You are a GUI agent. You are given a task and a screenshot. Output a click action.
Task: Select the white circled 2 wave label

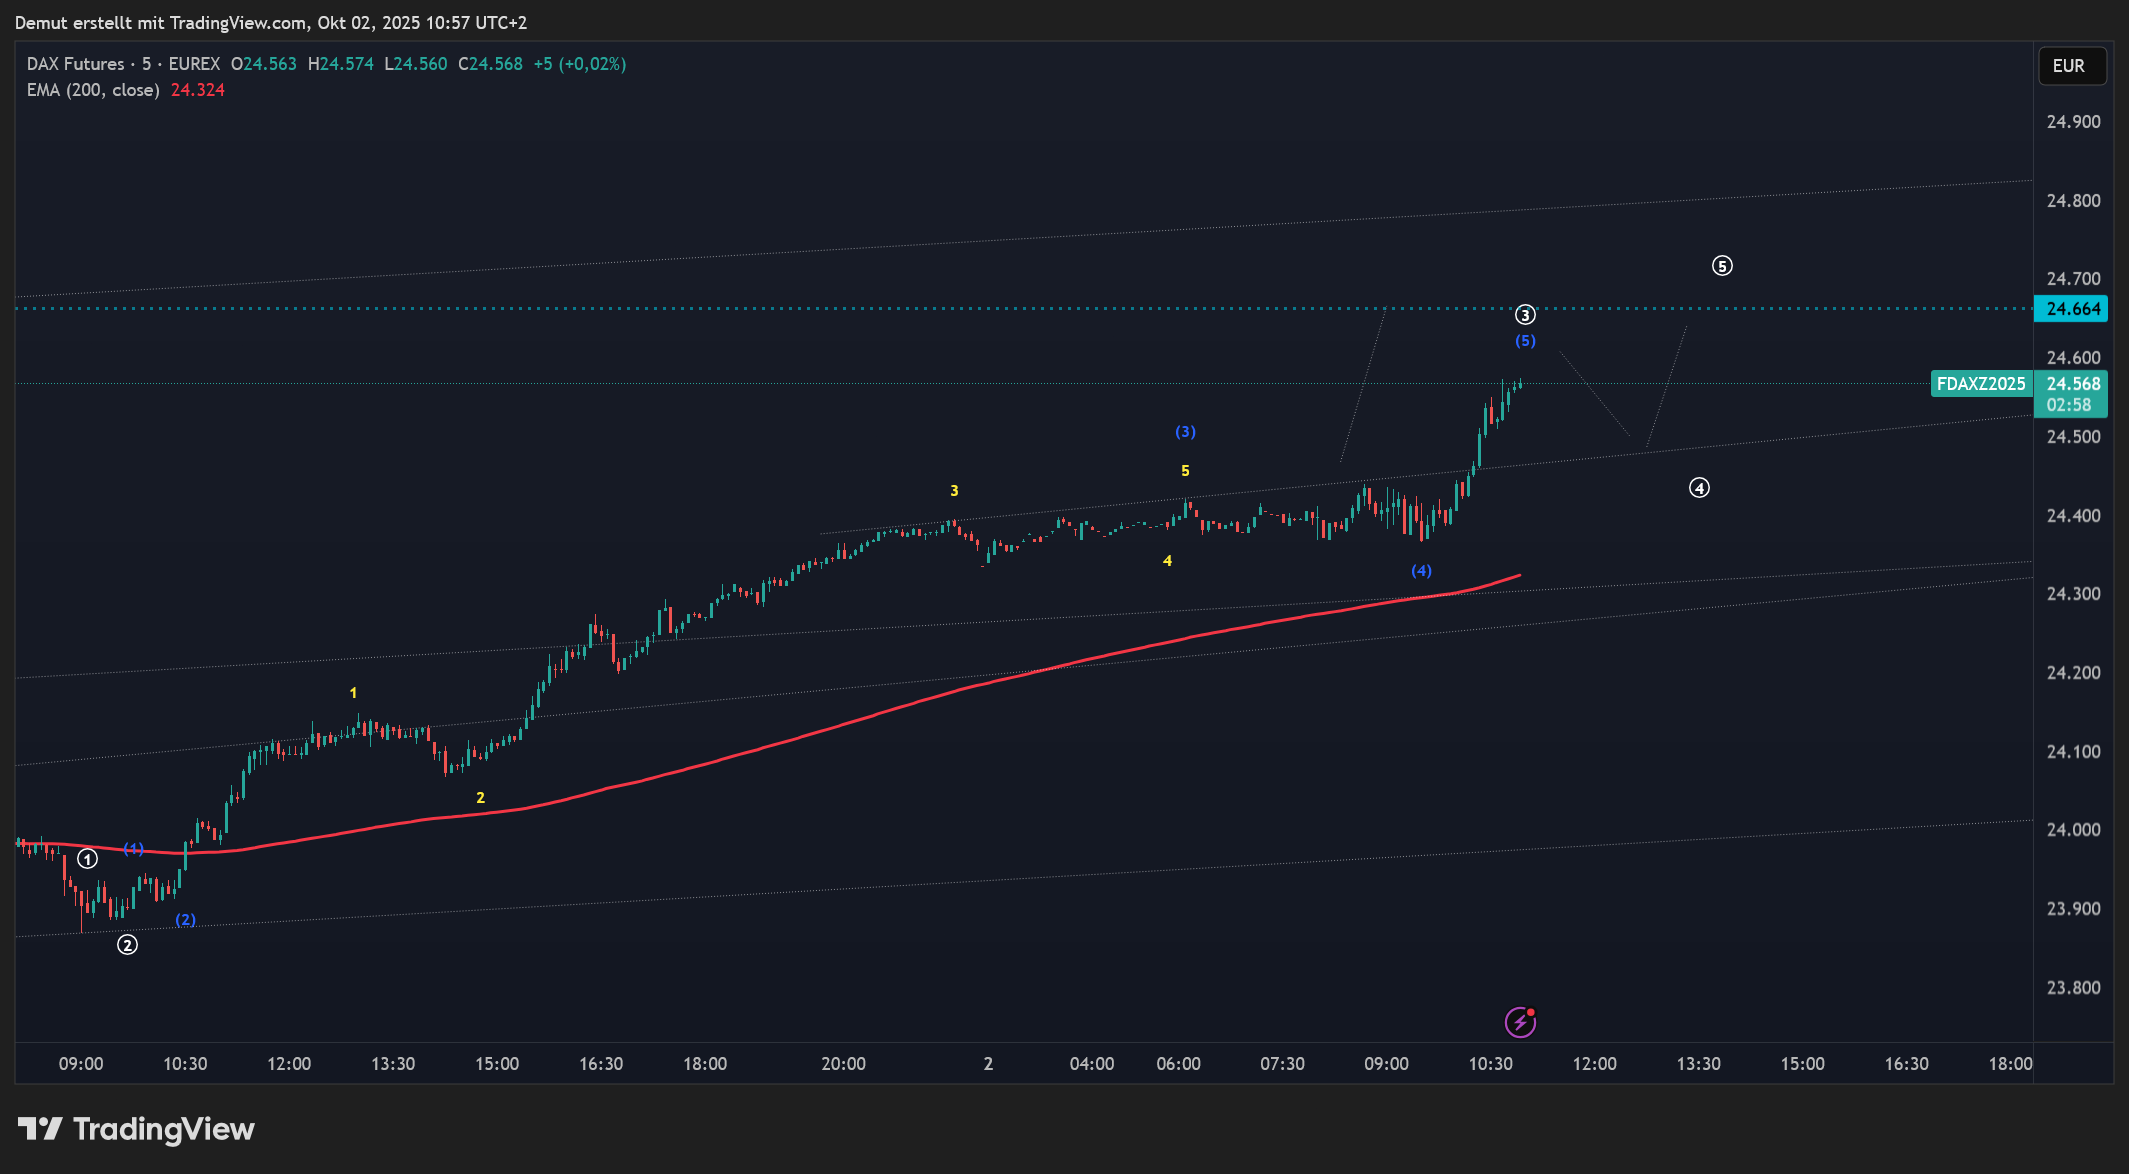tap(127, 945)
